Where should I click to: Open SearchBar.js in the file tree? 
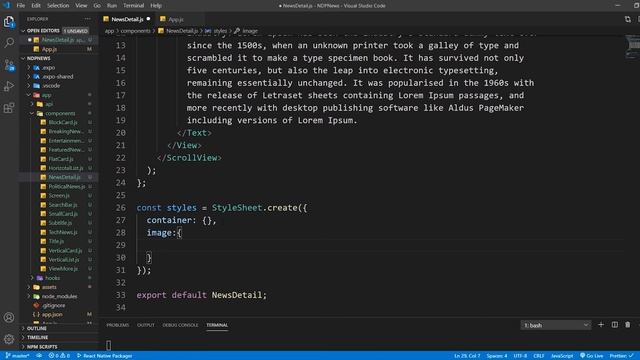point(63,205)
